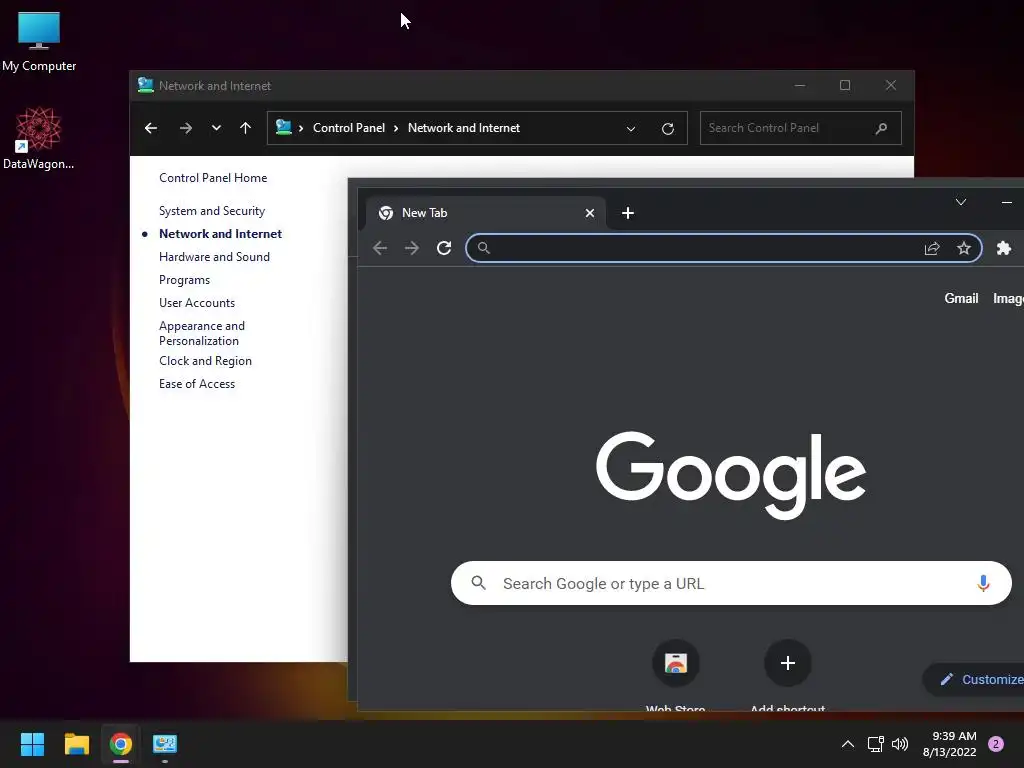1024x768 pixels.
Task: Click Network and Internet breadcrumb segment
Action: pyautogui.click(x=464, y=128)
